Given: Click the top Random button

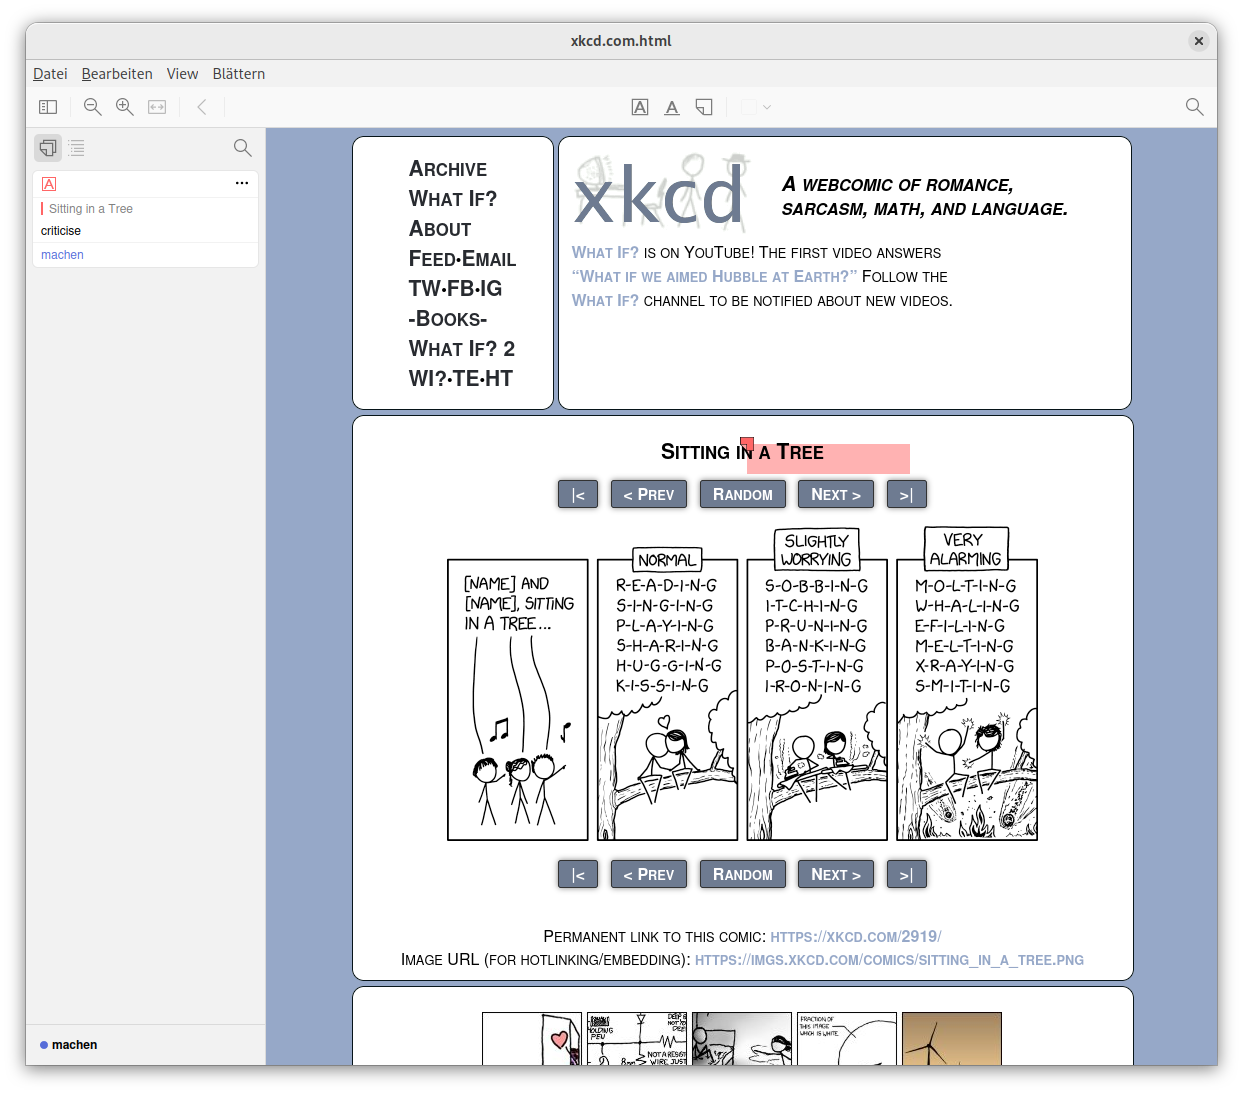Looking at the screenshot, I should point(743,494).
